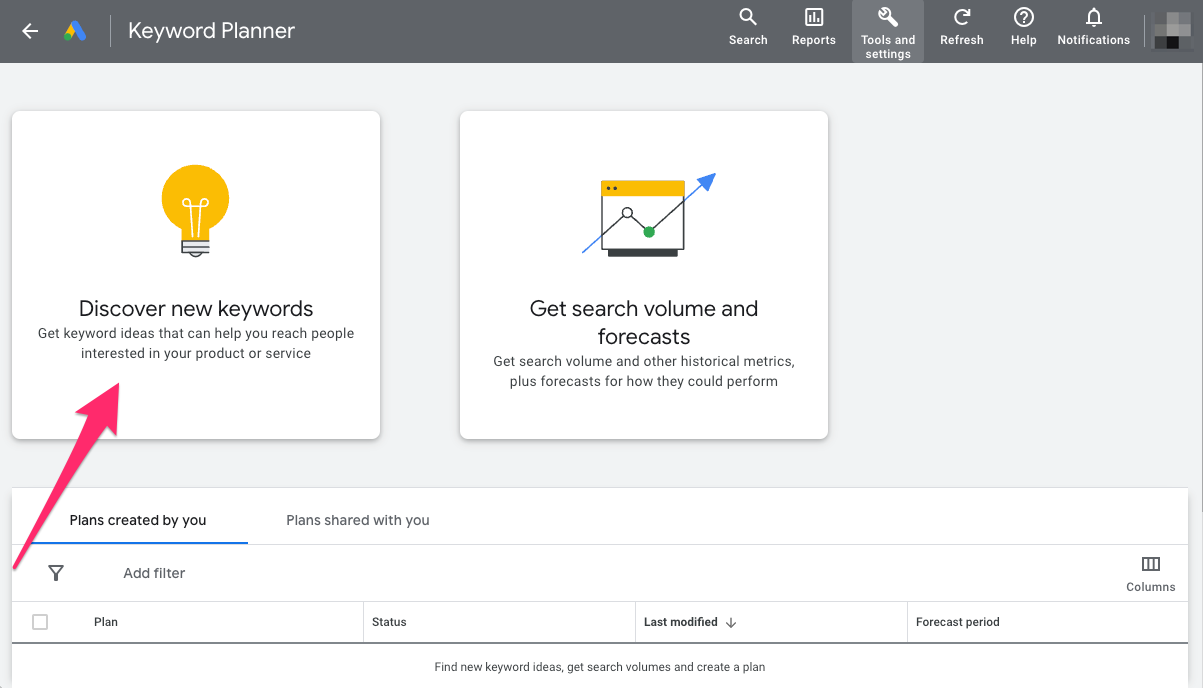The height and width of the screenshot is (688, 1203).
Task: Click the lightbulb icon for new keywords
Action: [x=196, y=211]
